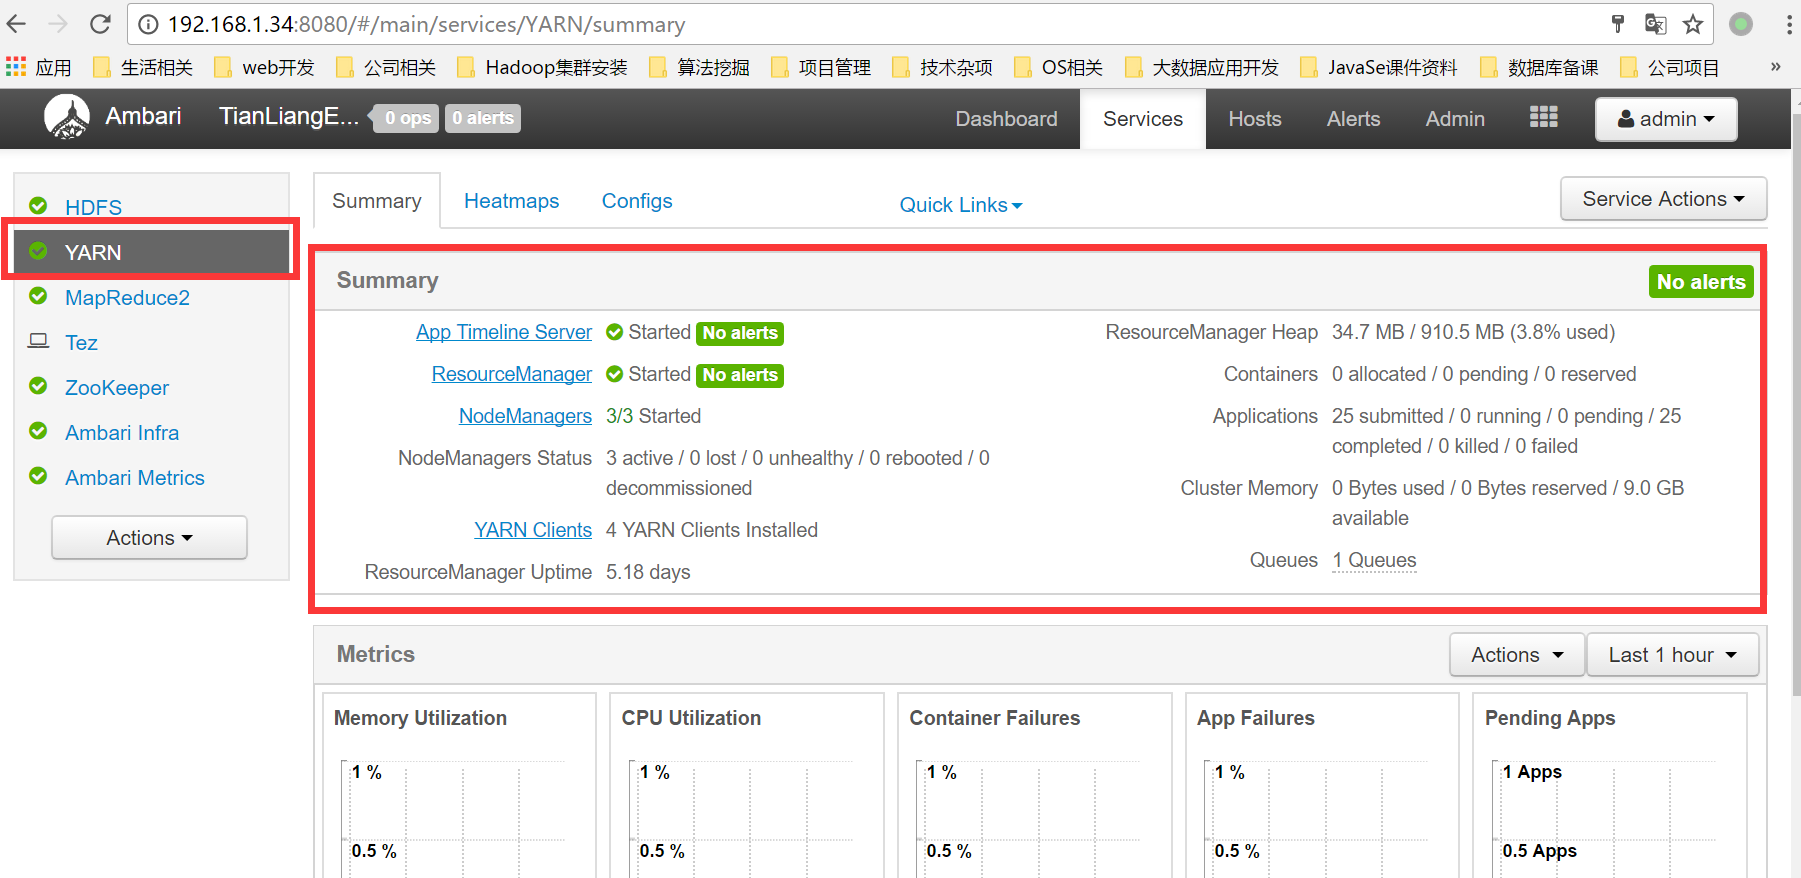Click the 0 ops badge
This screenshot has height=878, width=1801.
[408, 118]
